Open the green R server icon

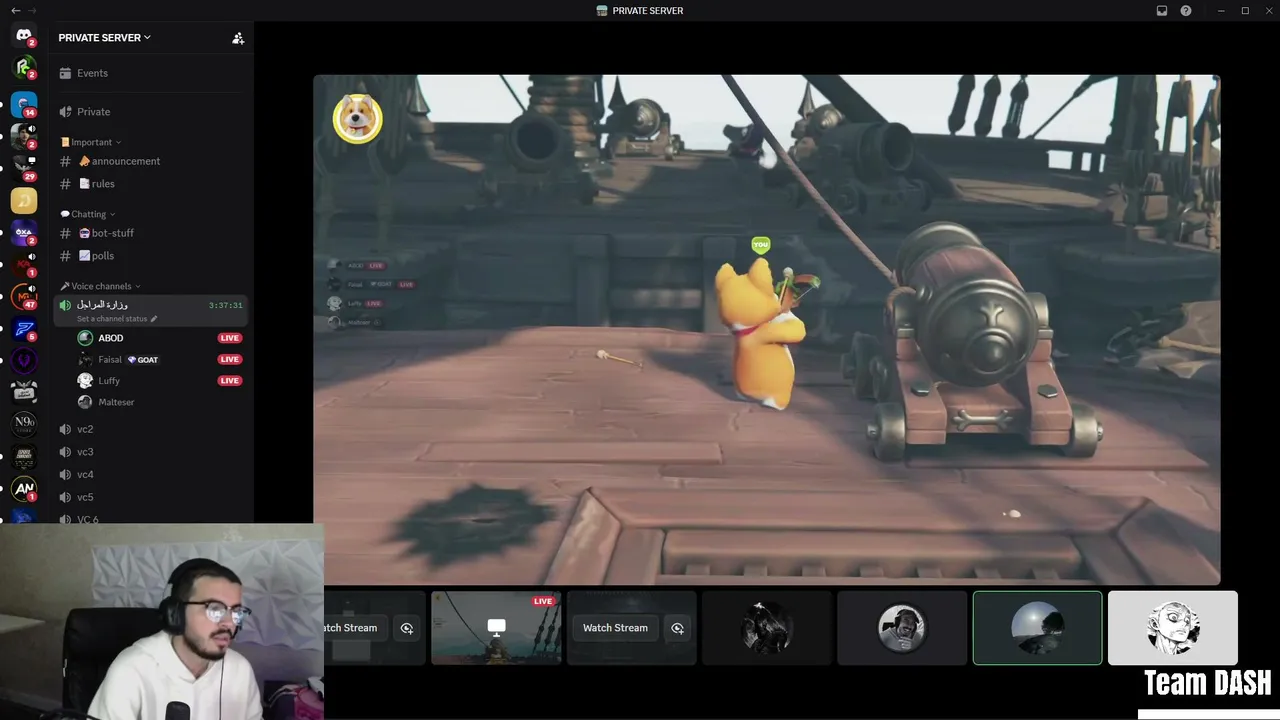point(24,67)
